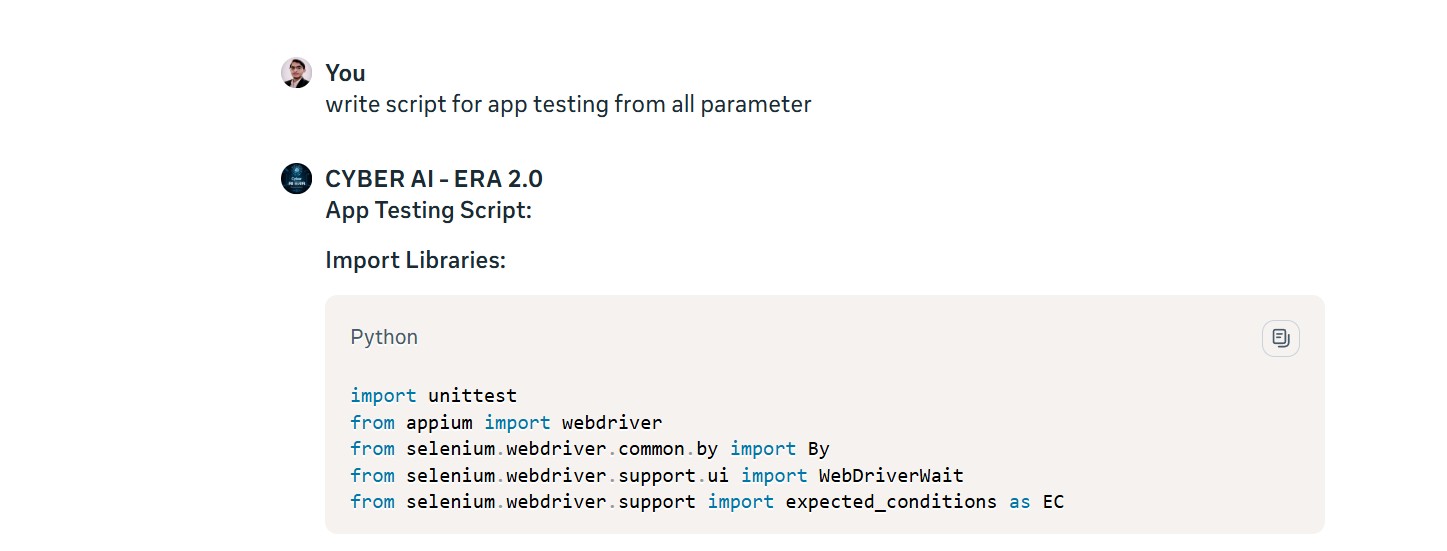Select the user's app testing prompt text
The height and width of the screenshot is (551, 1447).
(568, 104)
